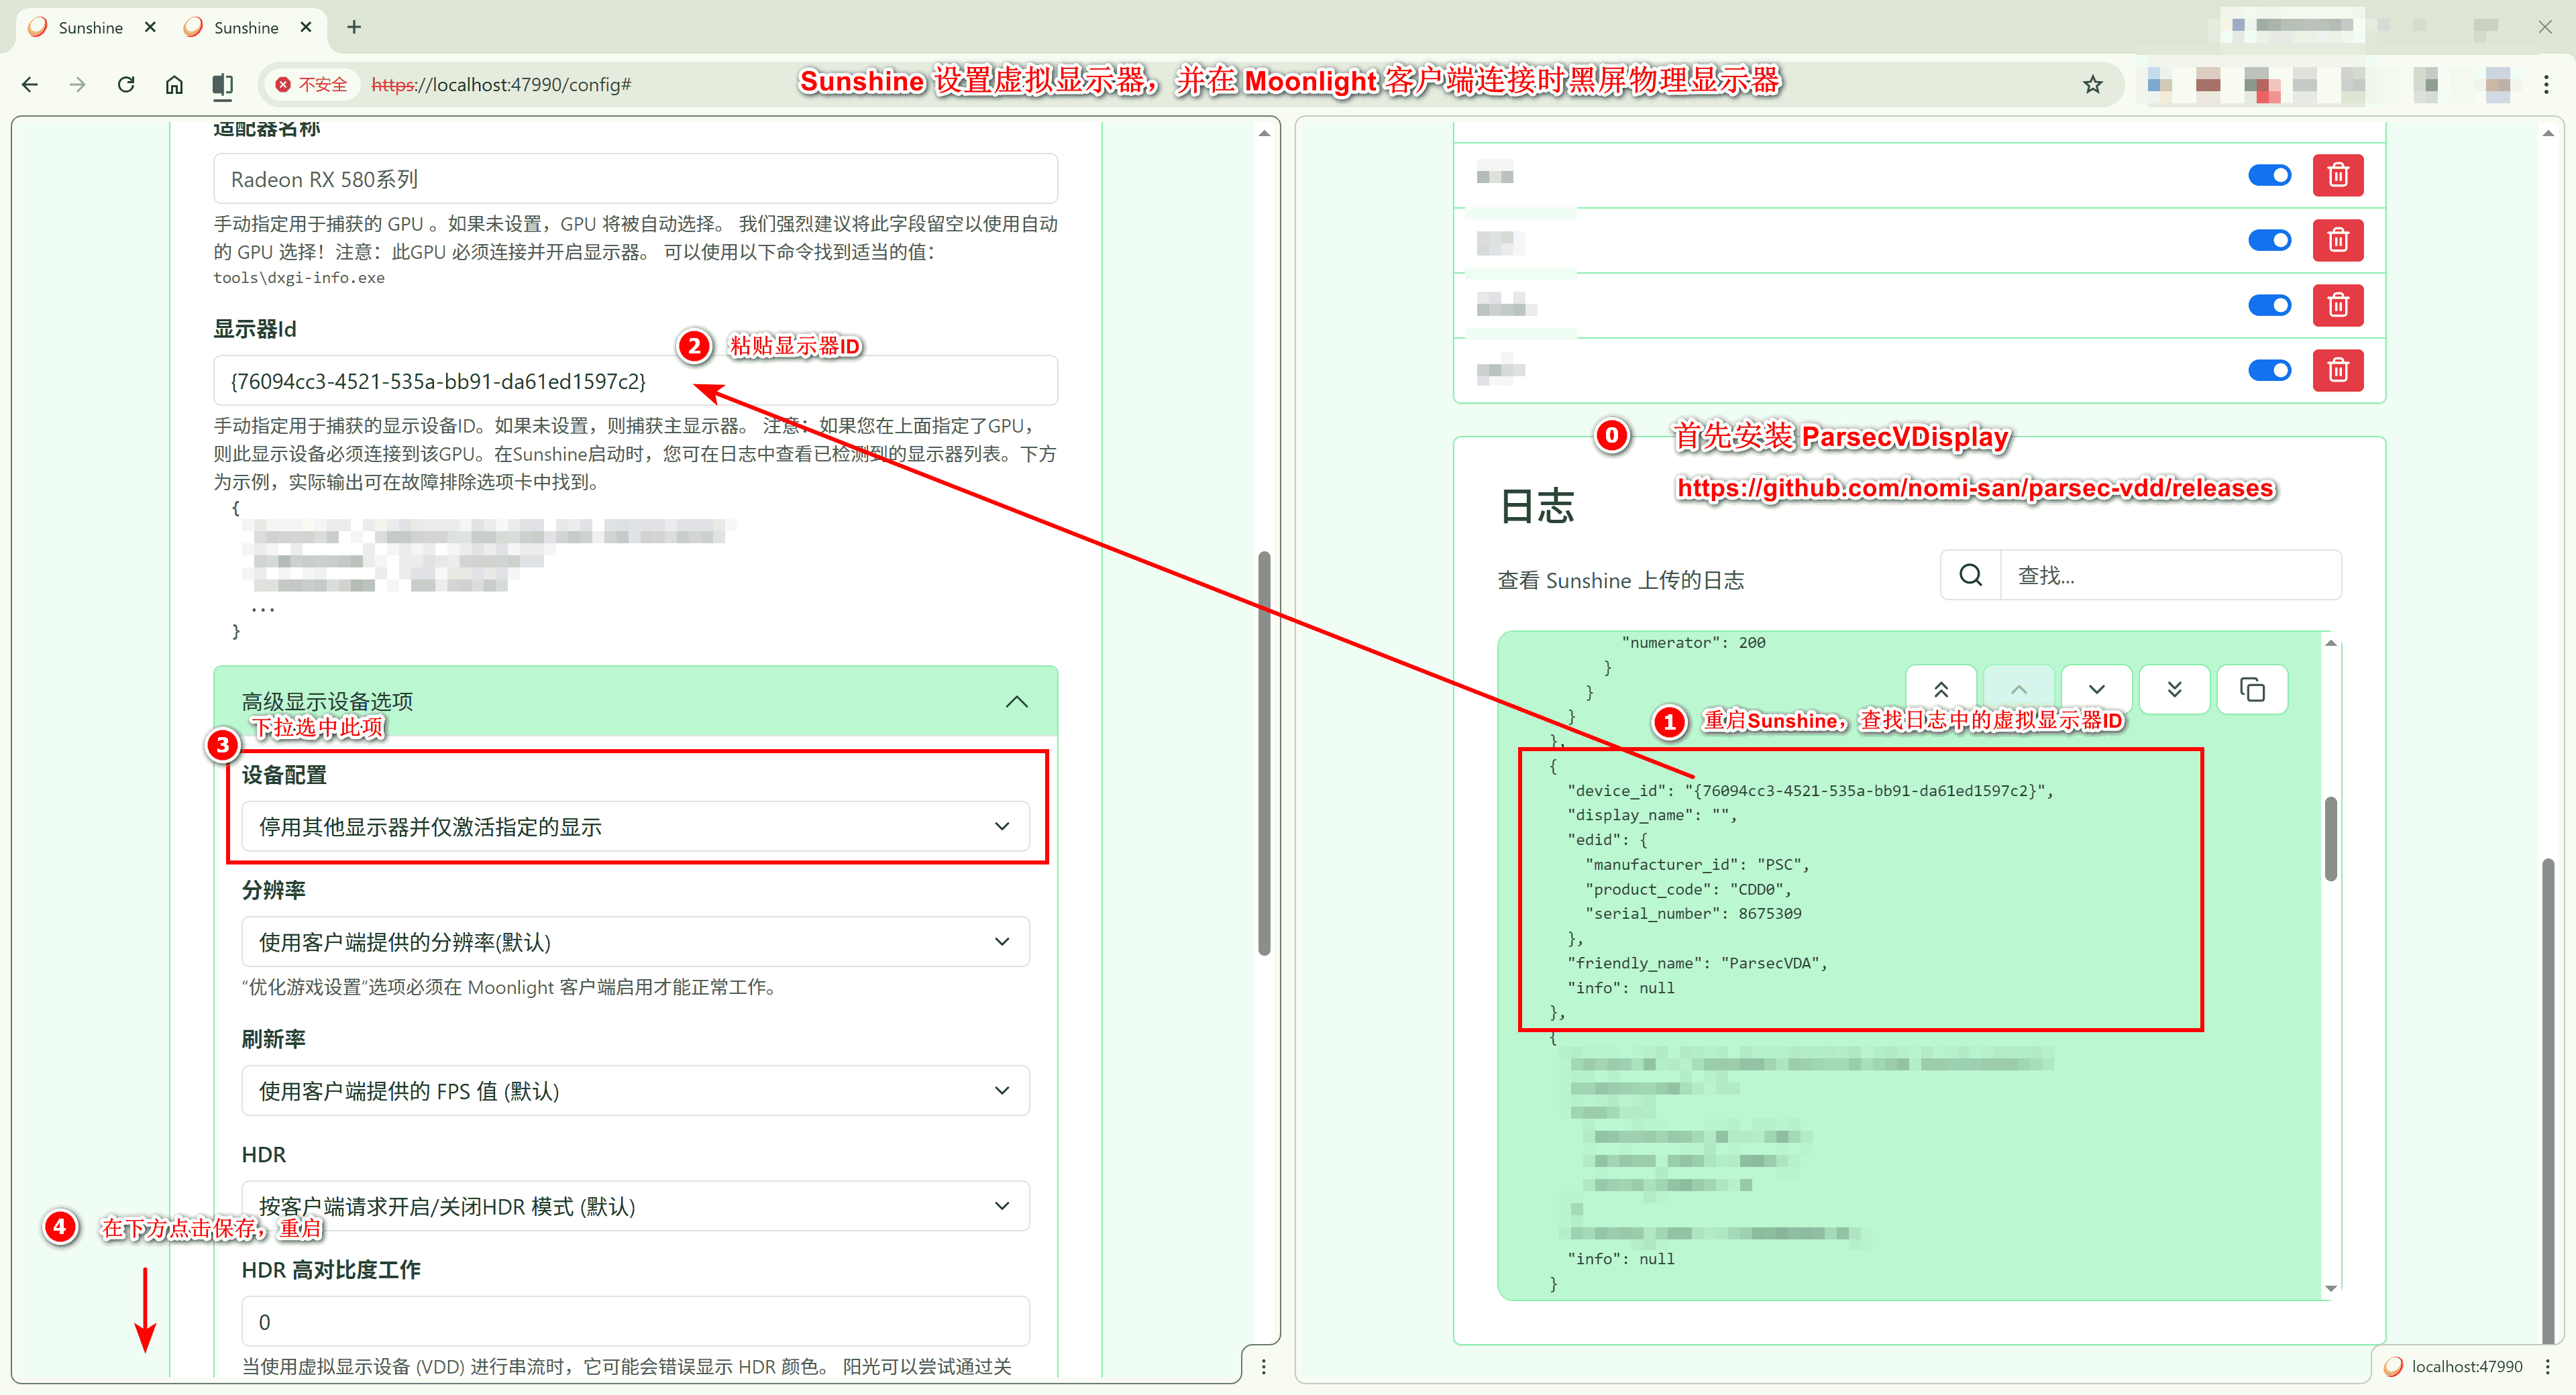The width and height of the screenshot is (2576, 1395).
Task: Click the log viewer scrollbar up arrow
Action: tap(2331, 643)
